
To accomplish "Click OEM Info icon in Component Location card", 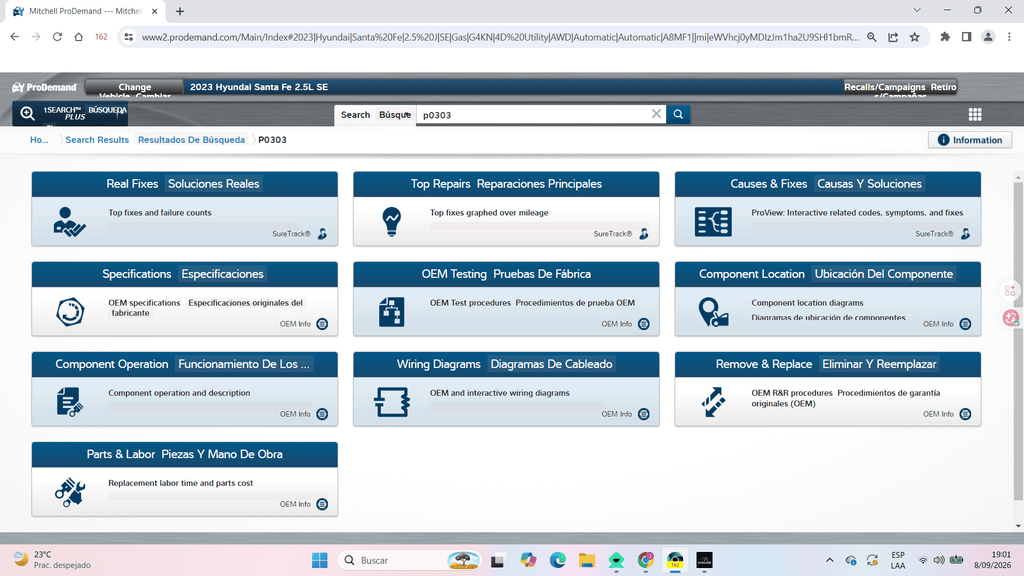I will 965,324.
